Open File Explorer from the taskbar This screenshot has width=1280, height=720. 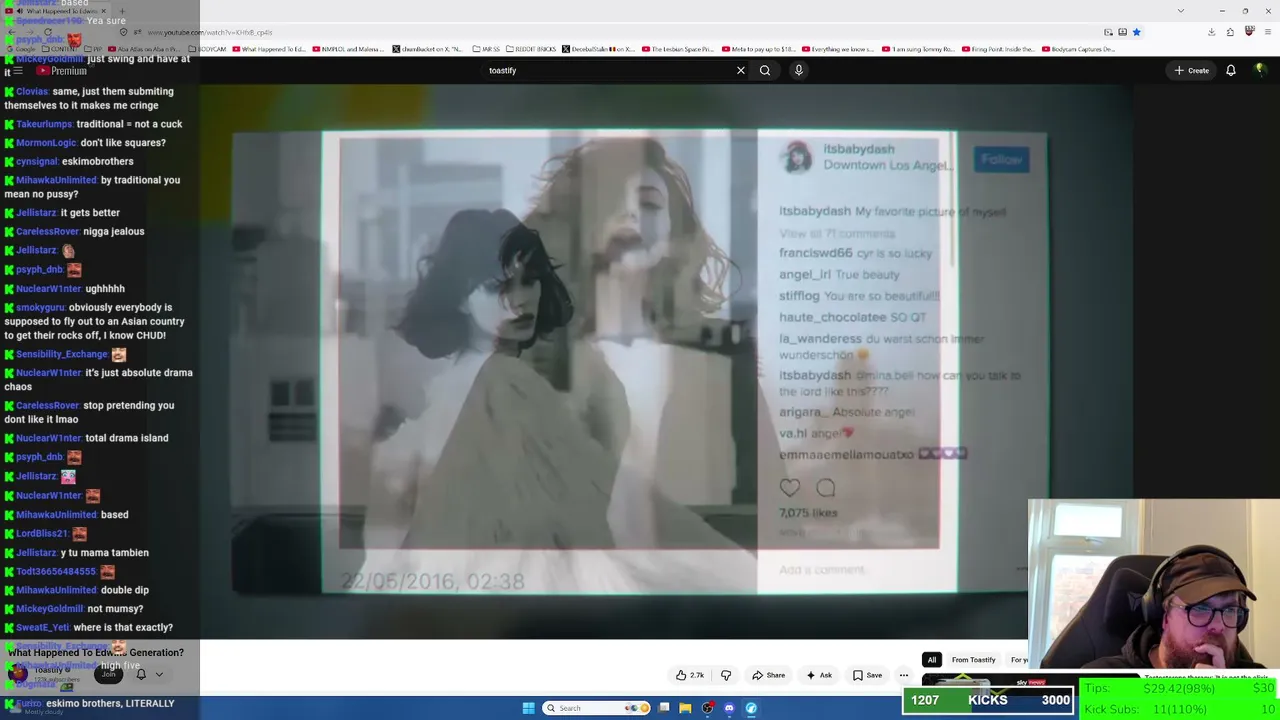pos(685,708)
